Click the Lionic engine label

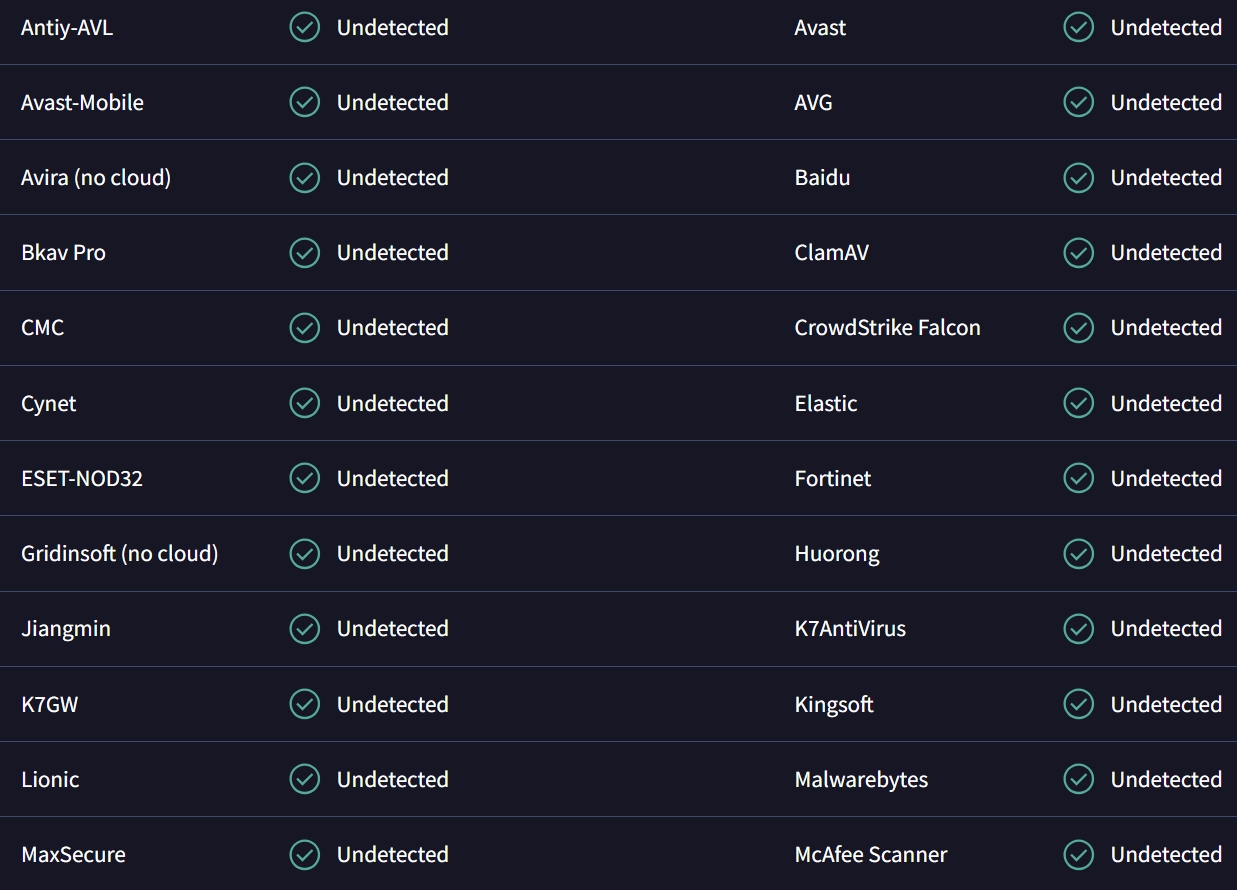pyautogui.click(x=50, y=780)
